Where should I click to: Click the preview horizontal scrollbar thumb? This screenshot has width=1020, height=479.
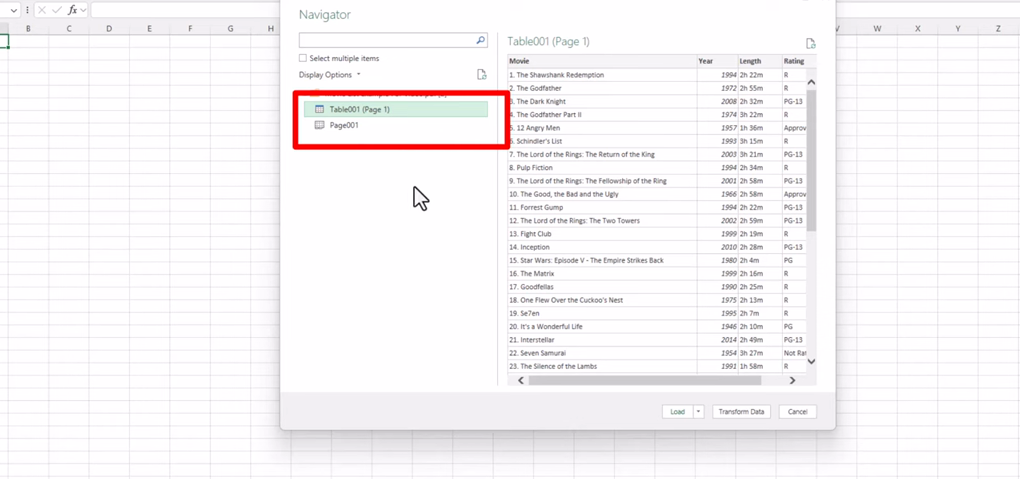point(645,381)
